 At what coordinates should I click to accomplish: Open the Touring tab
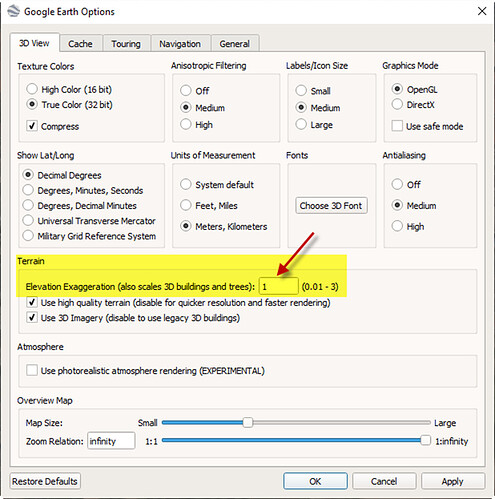pos(126,44)
